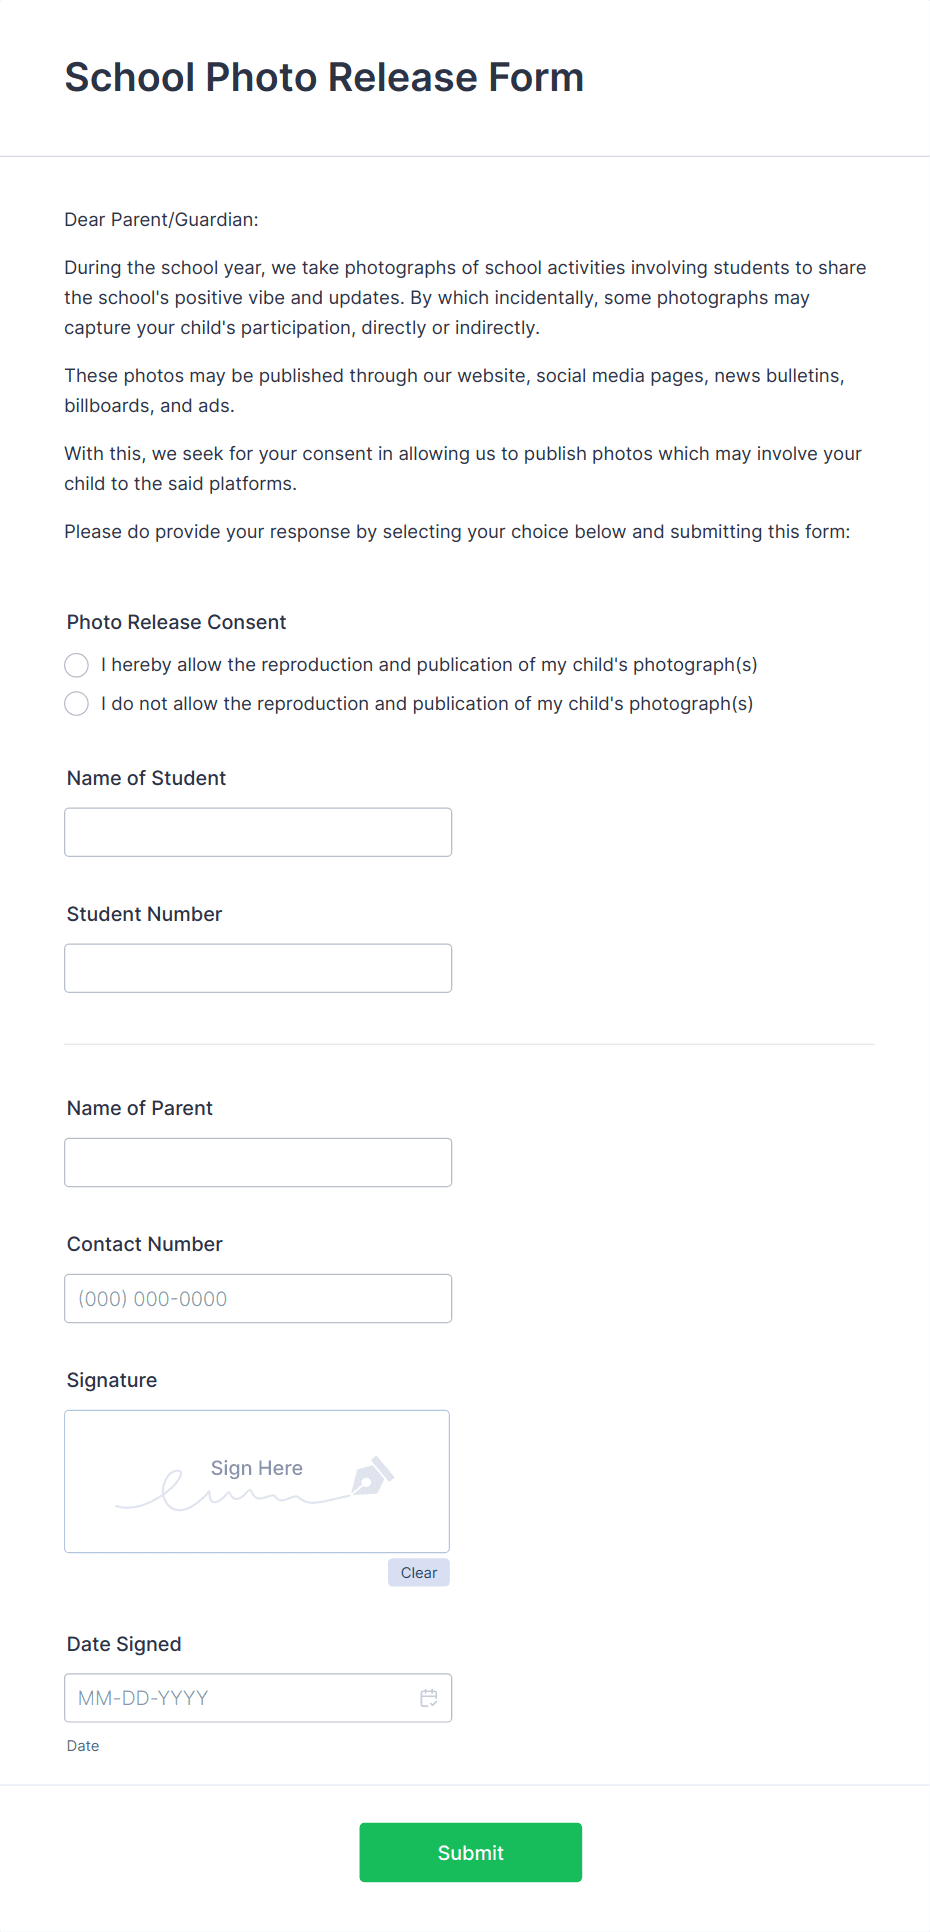This screenshot has height=1932, width=930.
Task: Click the pen icon inside the signature pad
Action: coord(370,1477)
